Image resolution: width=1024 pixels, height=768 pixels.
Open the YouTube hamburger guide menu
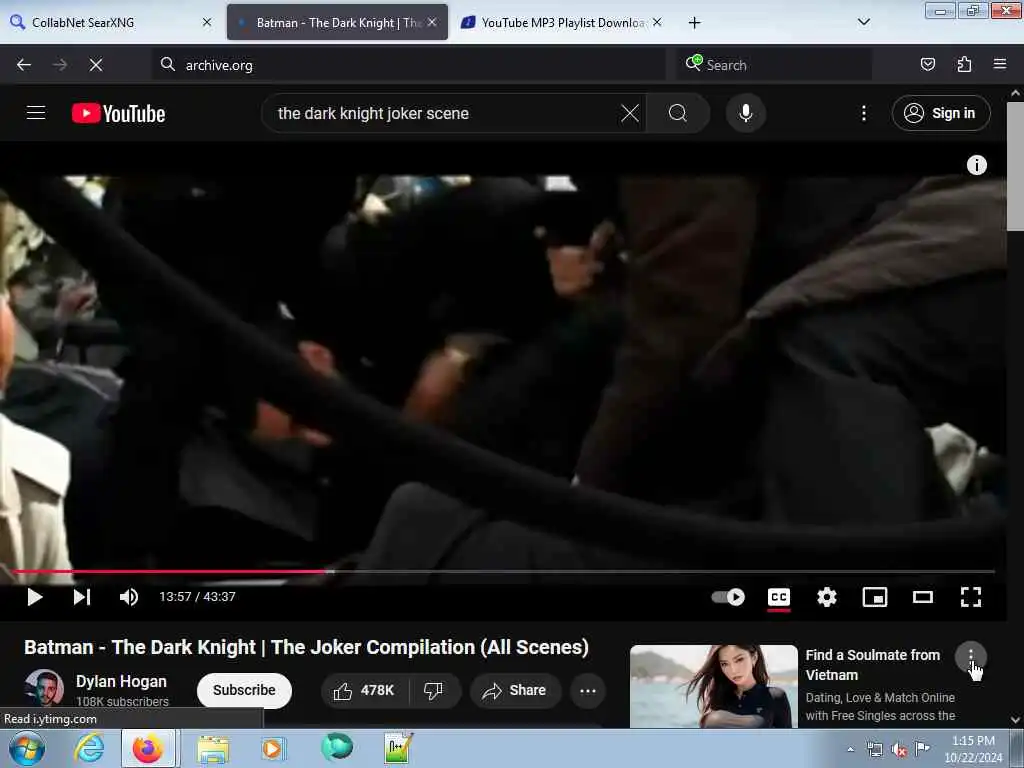tap(36, 113)
